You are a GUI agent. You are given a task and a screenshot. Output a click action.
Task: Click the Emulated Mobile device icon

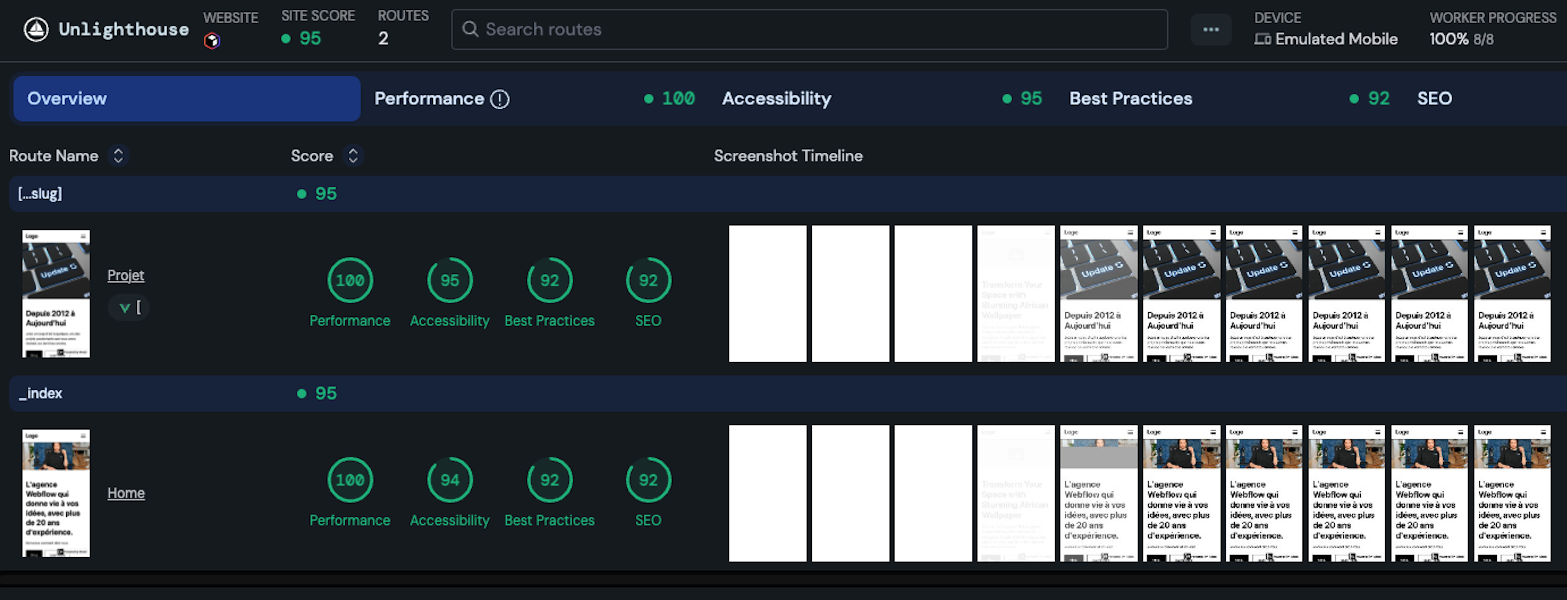tap(1263, 40)
